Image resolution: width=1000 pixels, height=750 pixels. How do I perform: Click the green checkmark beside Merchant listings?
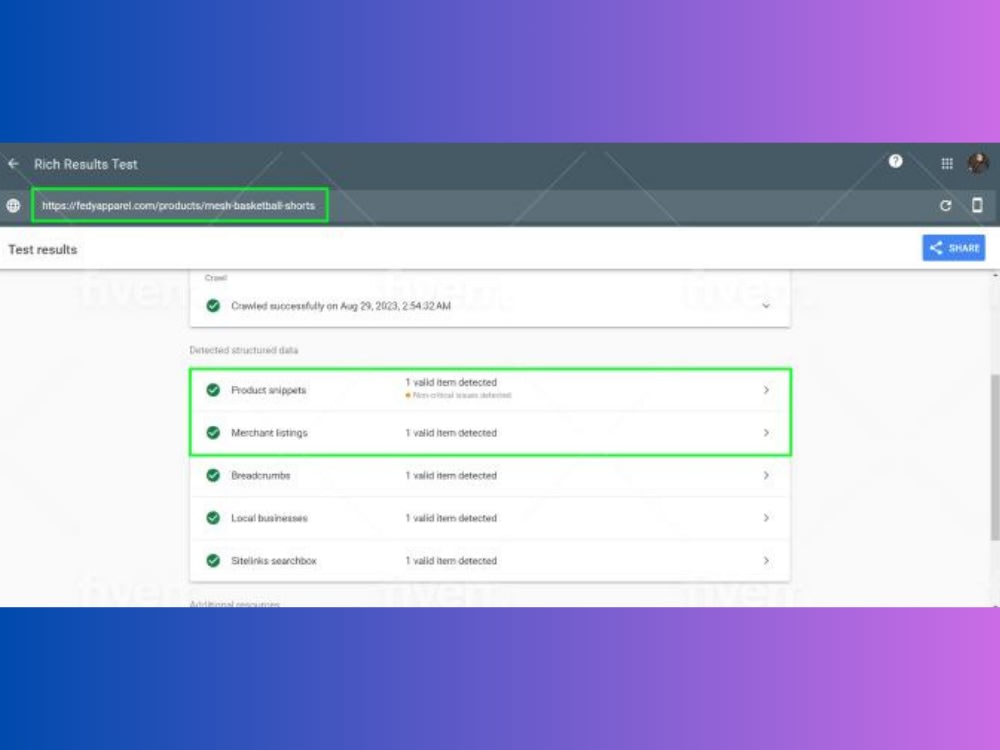point(214,433)
